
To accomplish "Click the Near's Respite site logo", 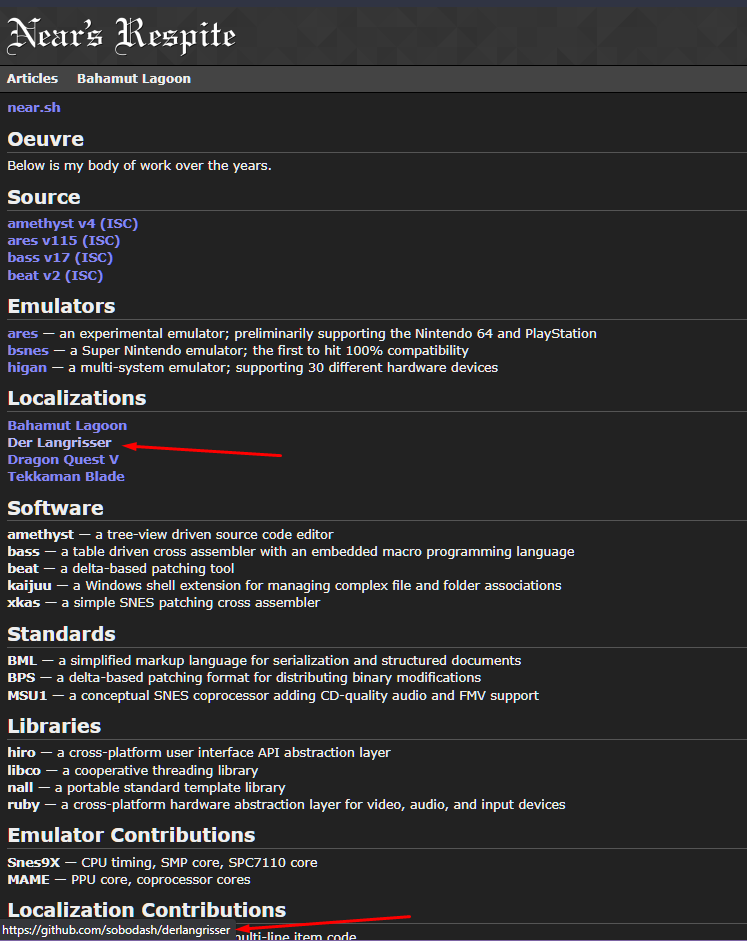I will point(121,35).
